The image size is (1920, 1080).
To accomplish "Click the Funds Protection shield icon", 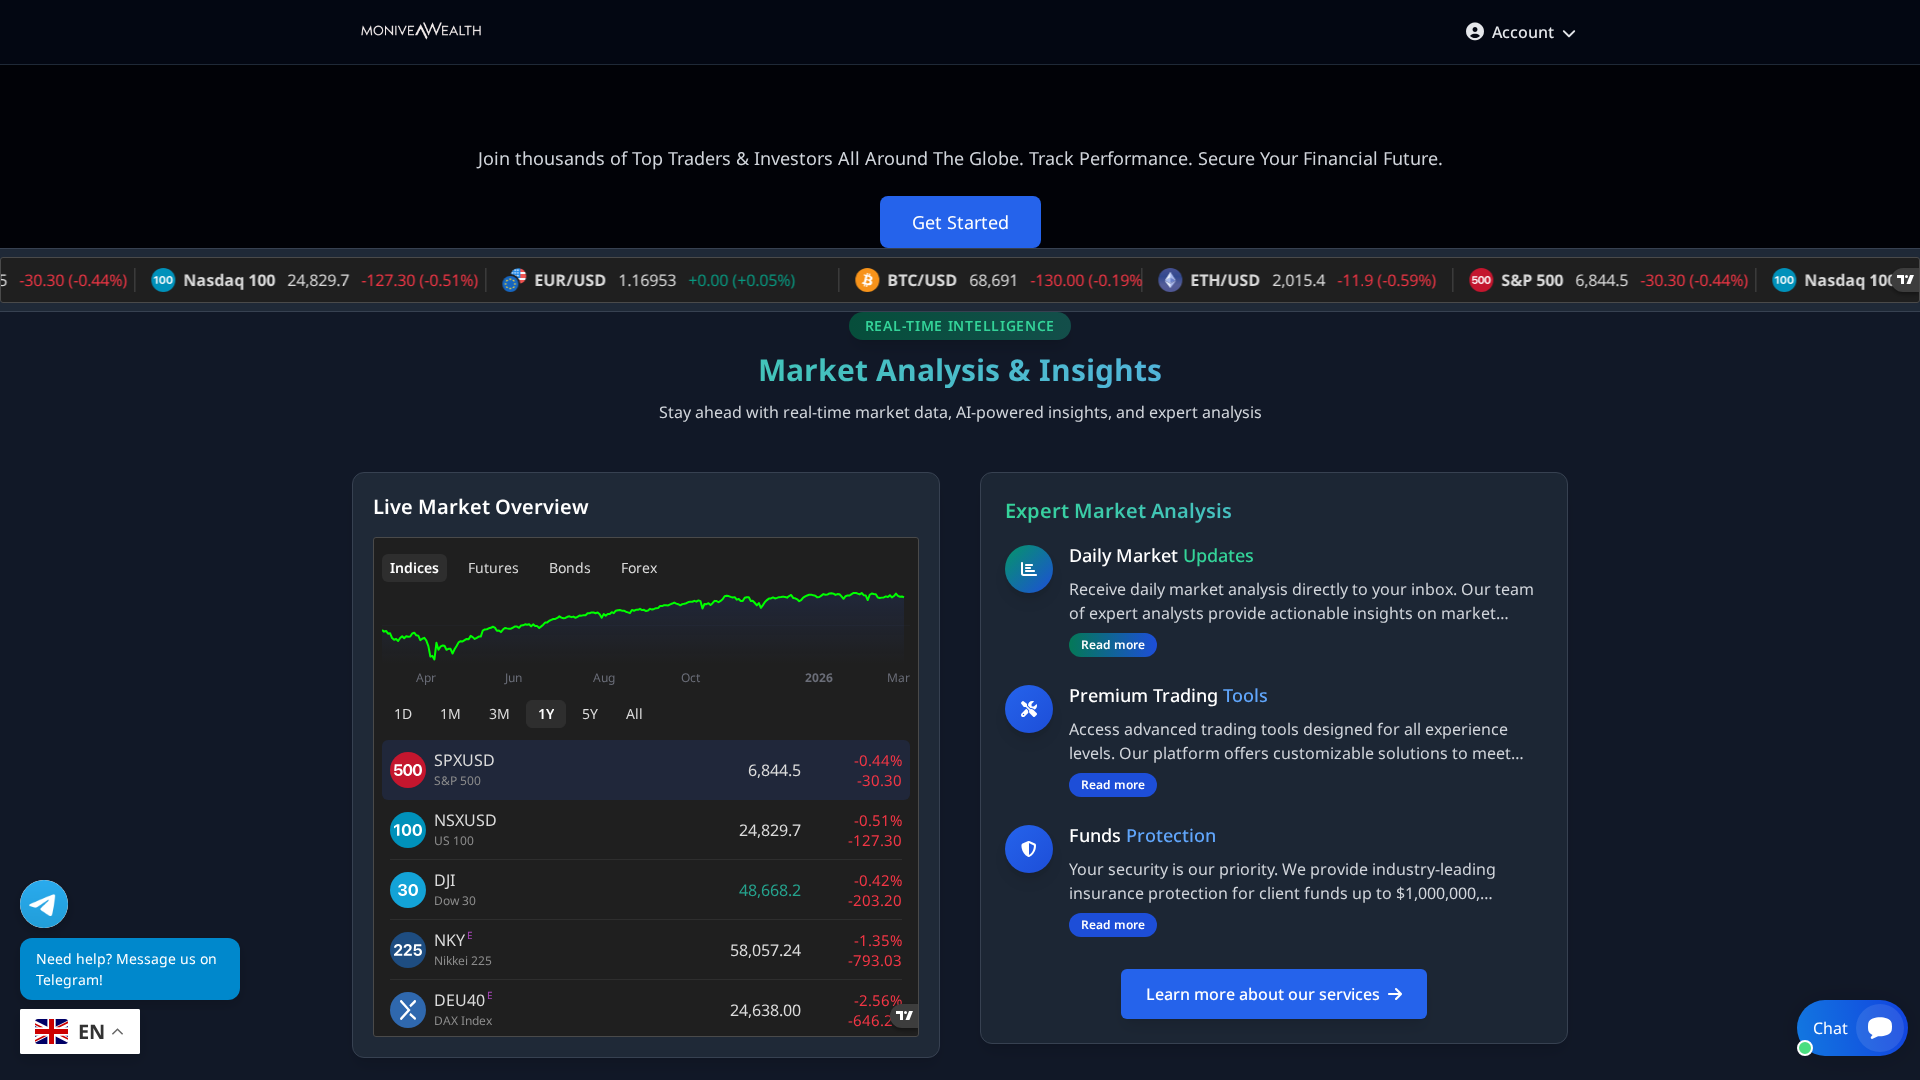I will point(1027,849).
